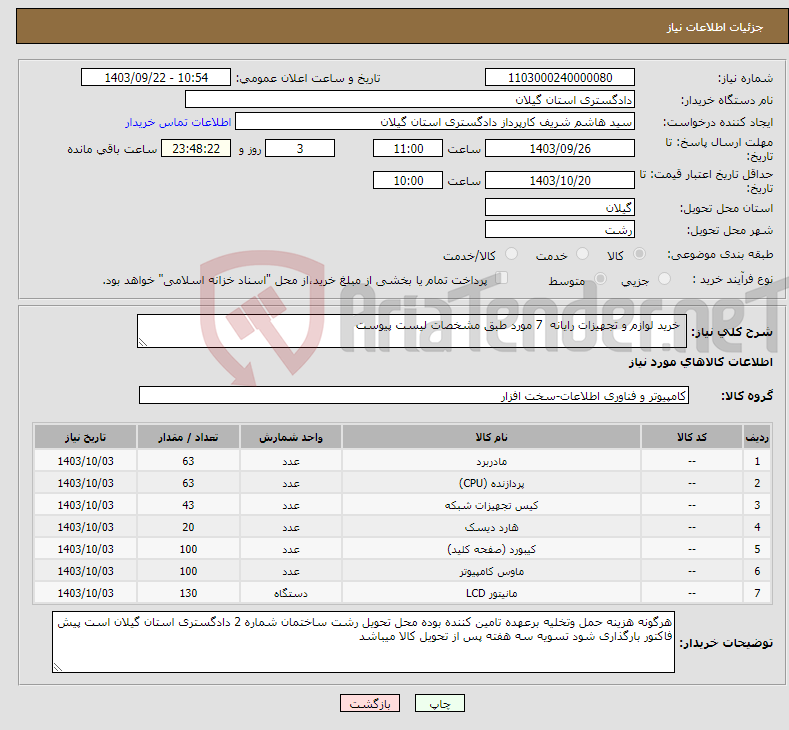
Task: Click the تعداد / مقدار column header
Action: click(x=188, y=437)
